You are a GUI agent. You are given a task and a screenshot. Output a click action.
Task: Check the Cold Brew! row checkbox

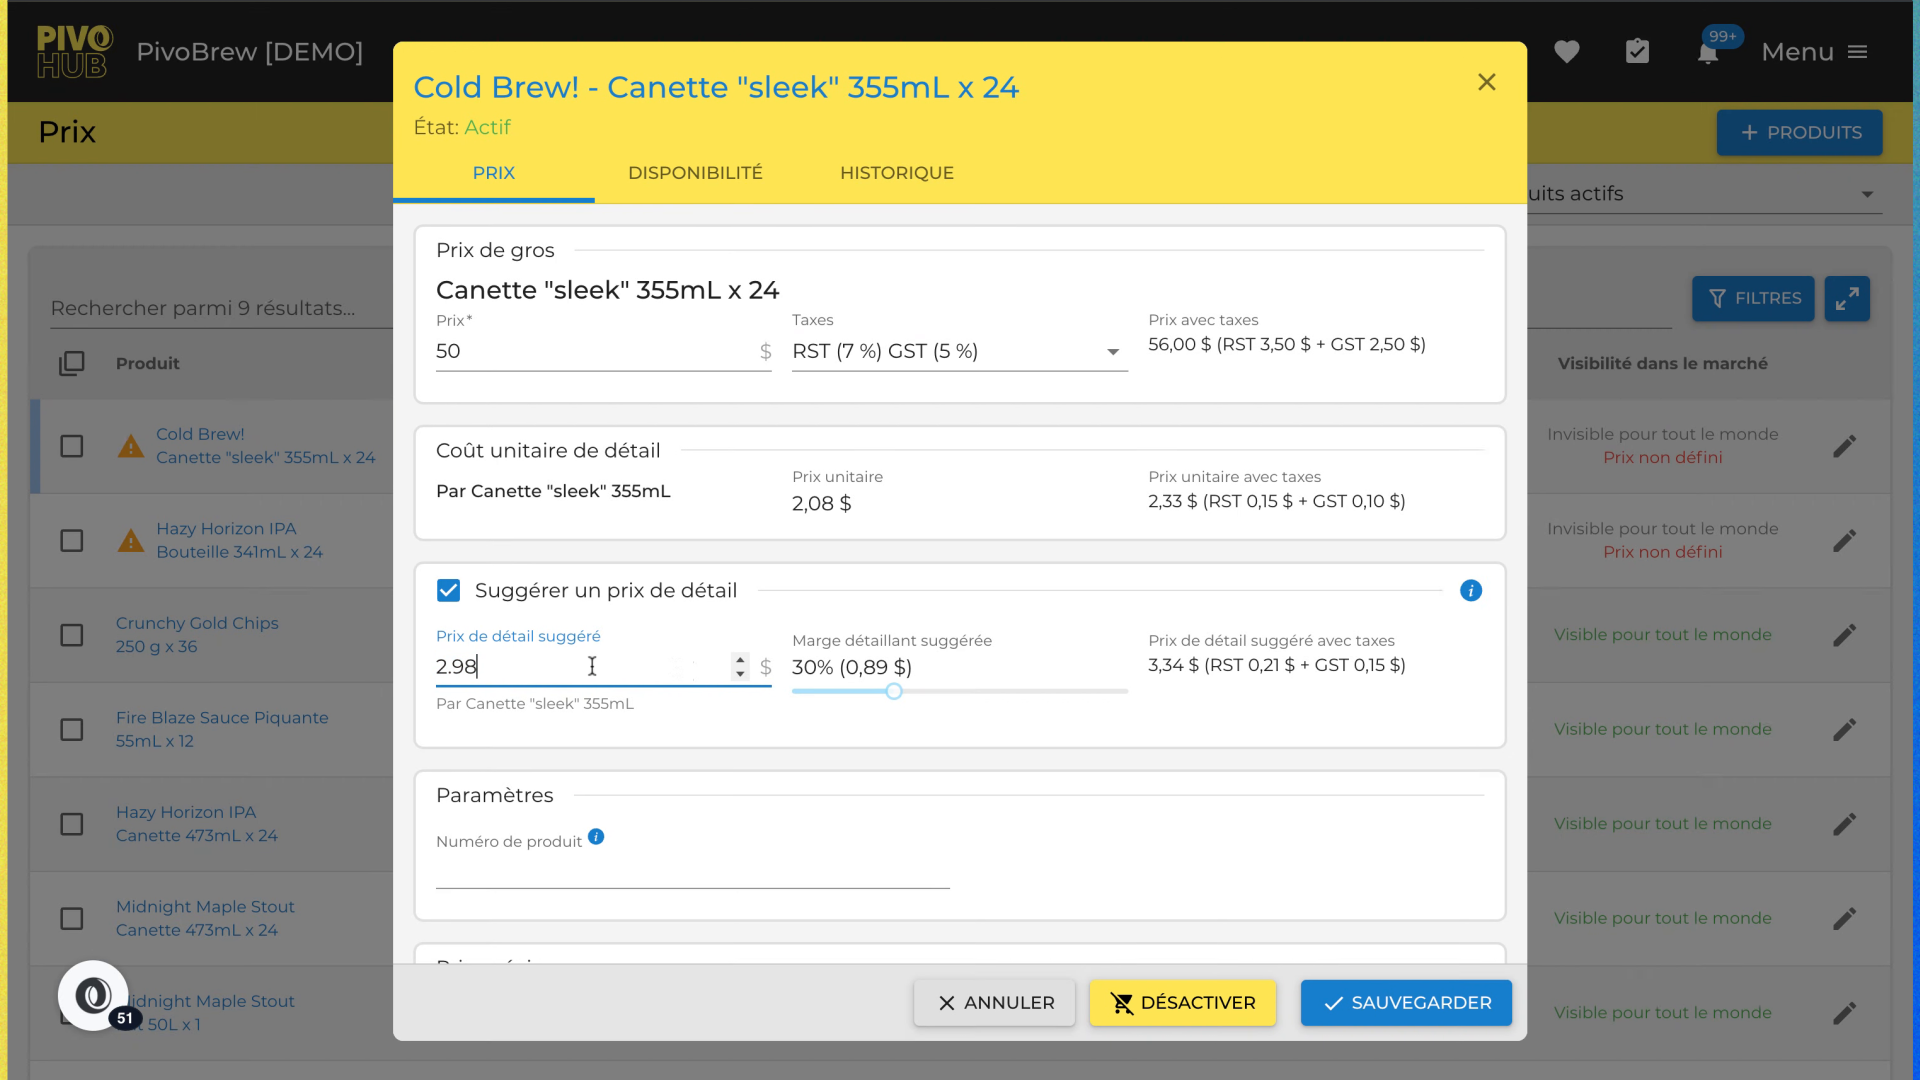[x=72, y=446]
